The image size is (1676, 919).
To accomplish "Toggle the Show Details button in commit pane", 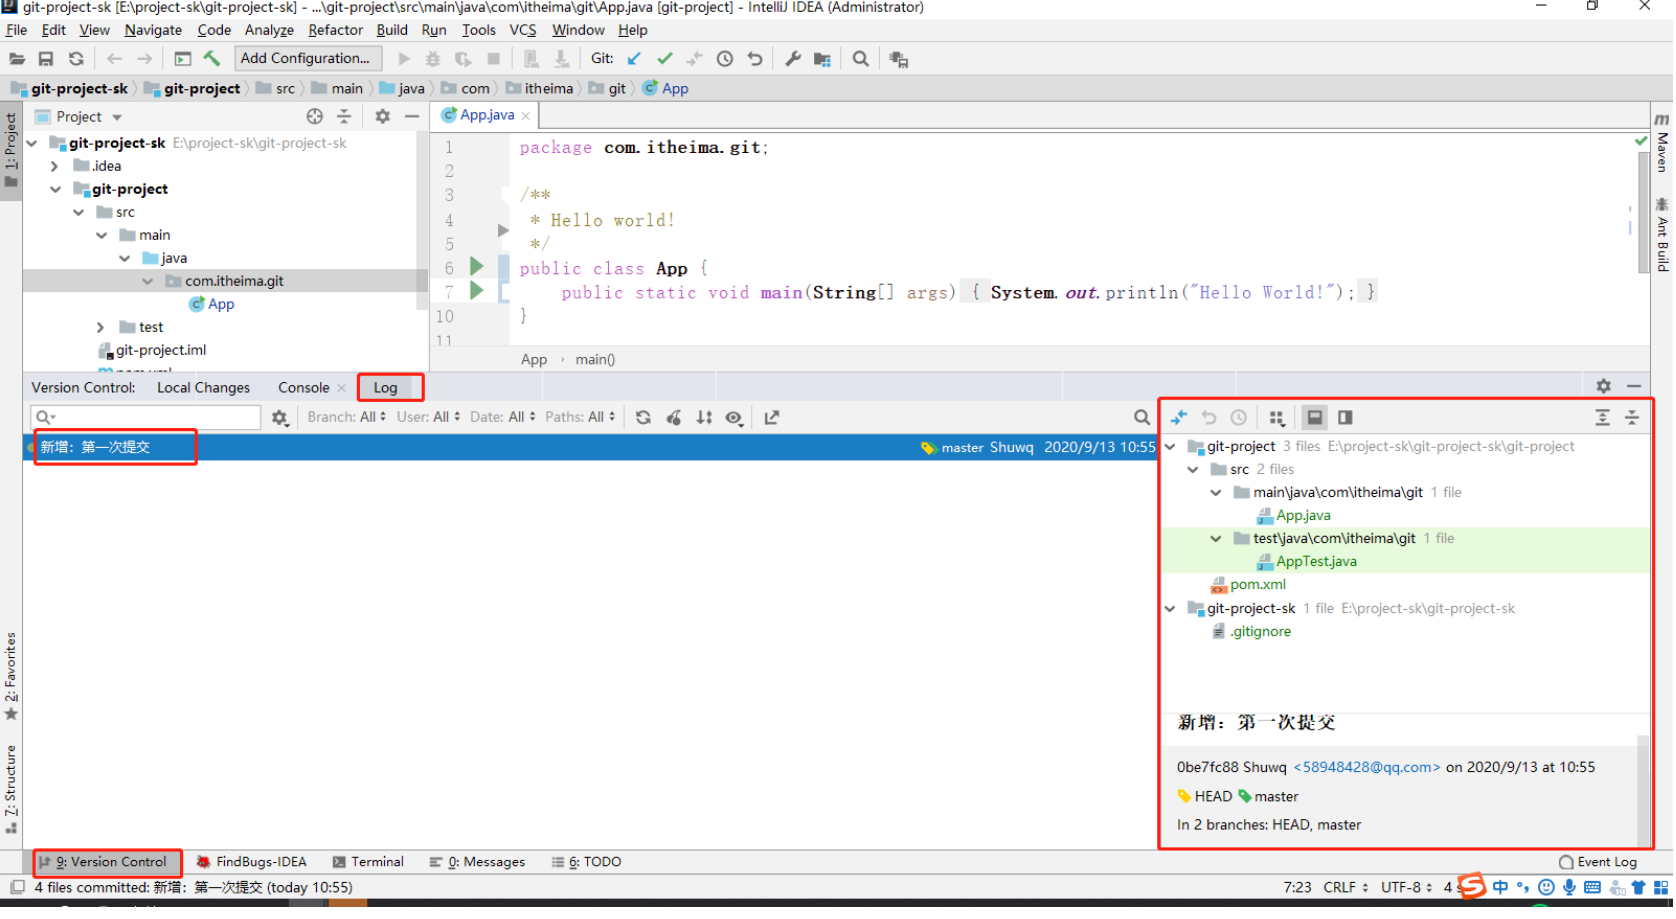I will coord(1316,418).
